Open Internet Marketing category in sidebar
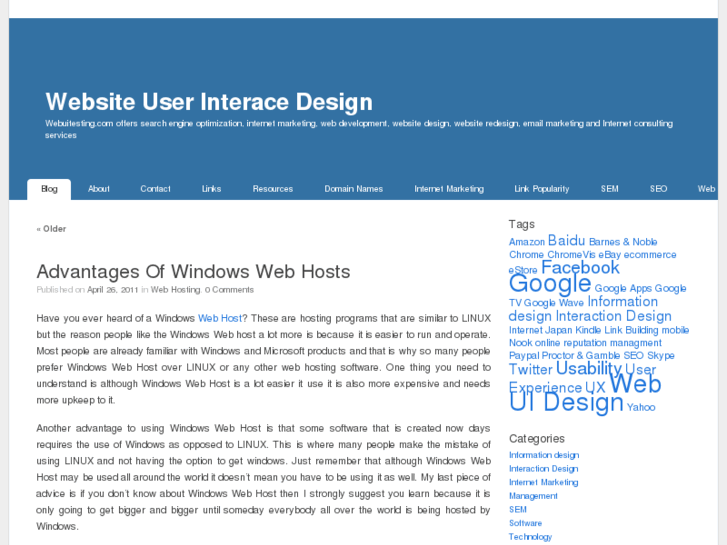The width and height of the screenshot is (727, 545). [x=544, y=482]
